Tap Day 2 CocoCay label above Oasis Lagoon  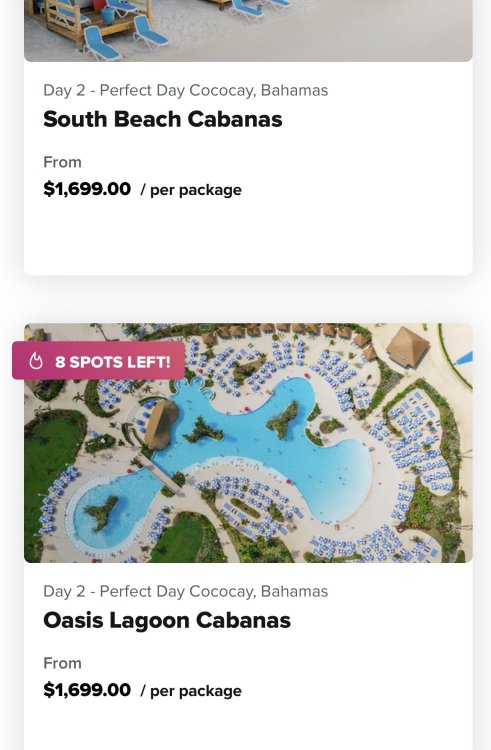pos(185,591)
